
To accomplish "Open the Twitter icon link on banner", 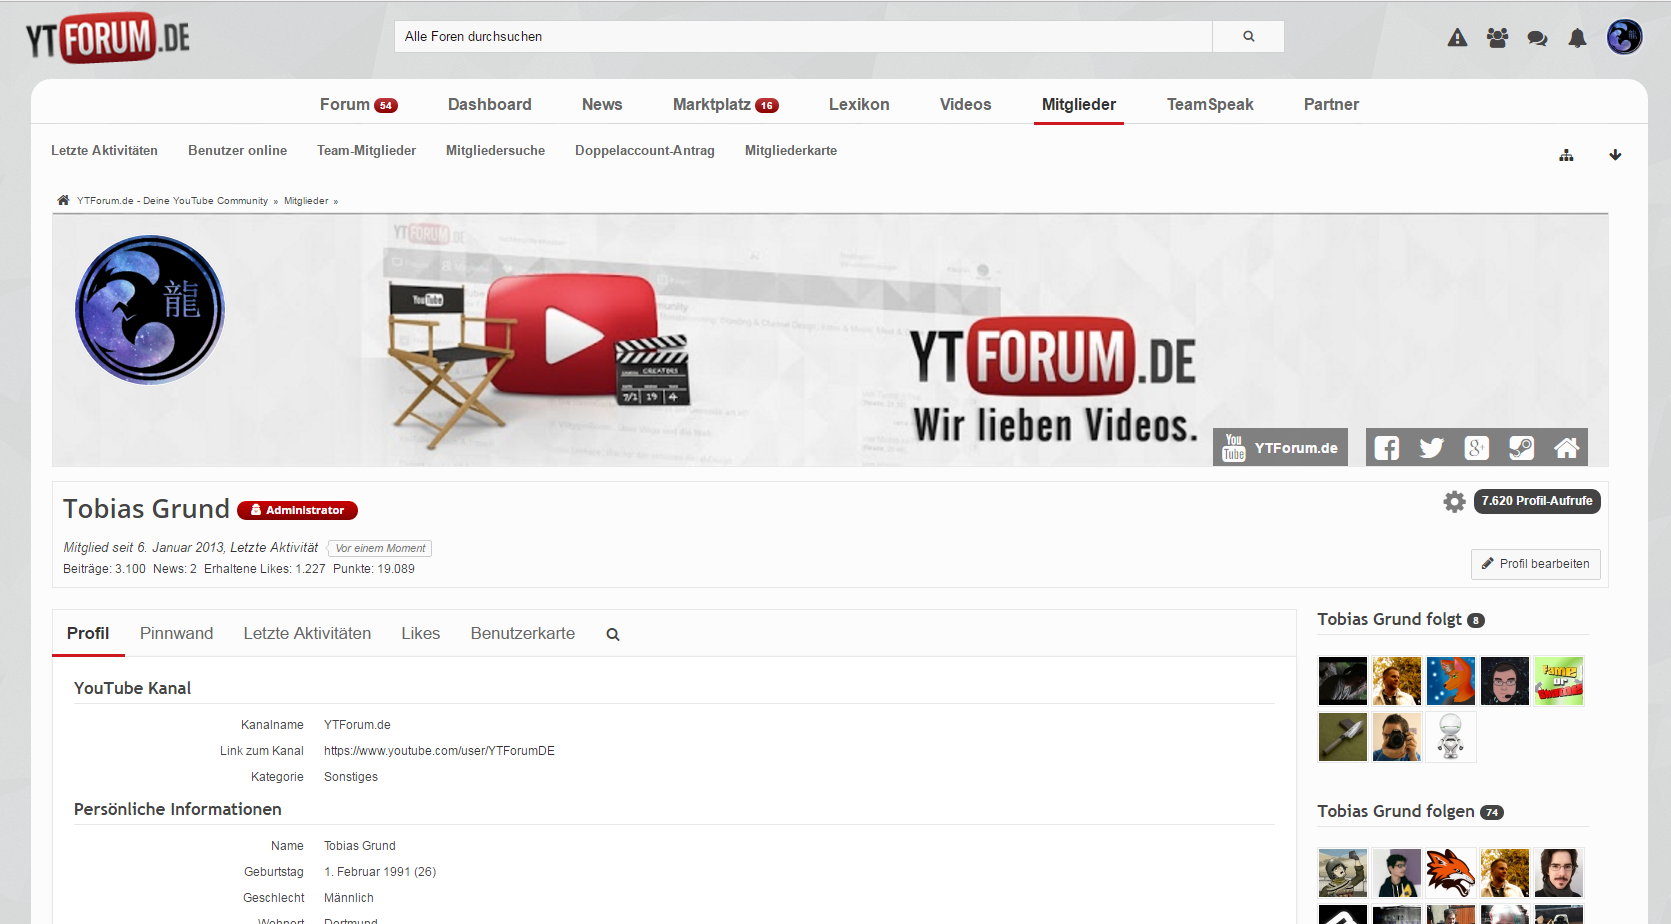I will [x=1431, y=448].
